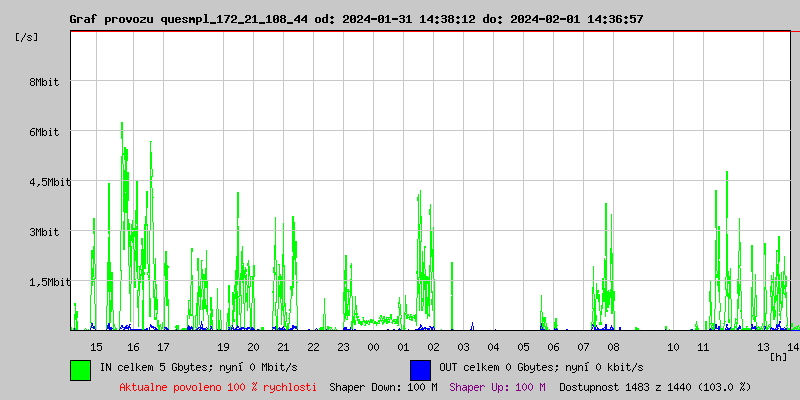Select hour 11 on the time axis
The height and width of the screenshot is (400, 800).
(x=703, y=346)
